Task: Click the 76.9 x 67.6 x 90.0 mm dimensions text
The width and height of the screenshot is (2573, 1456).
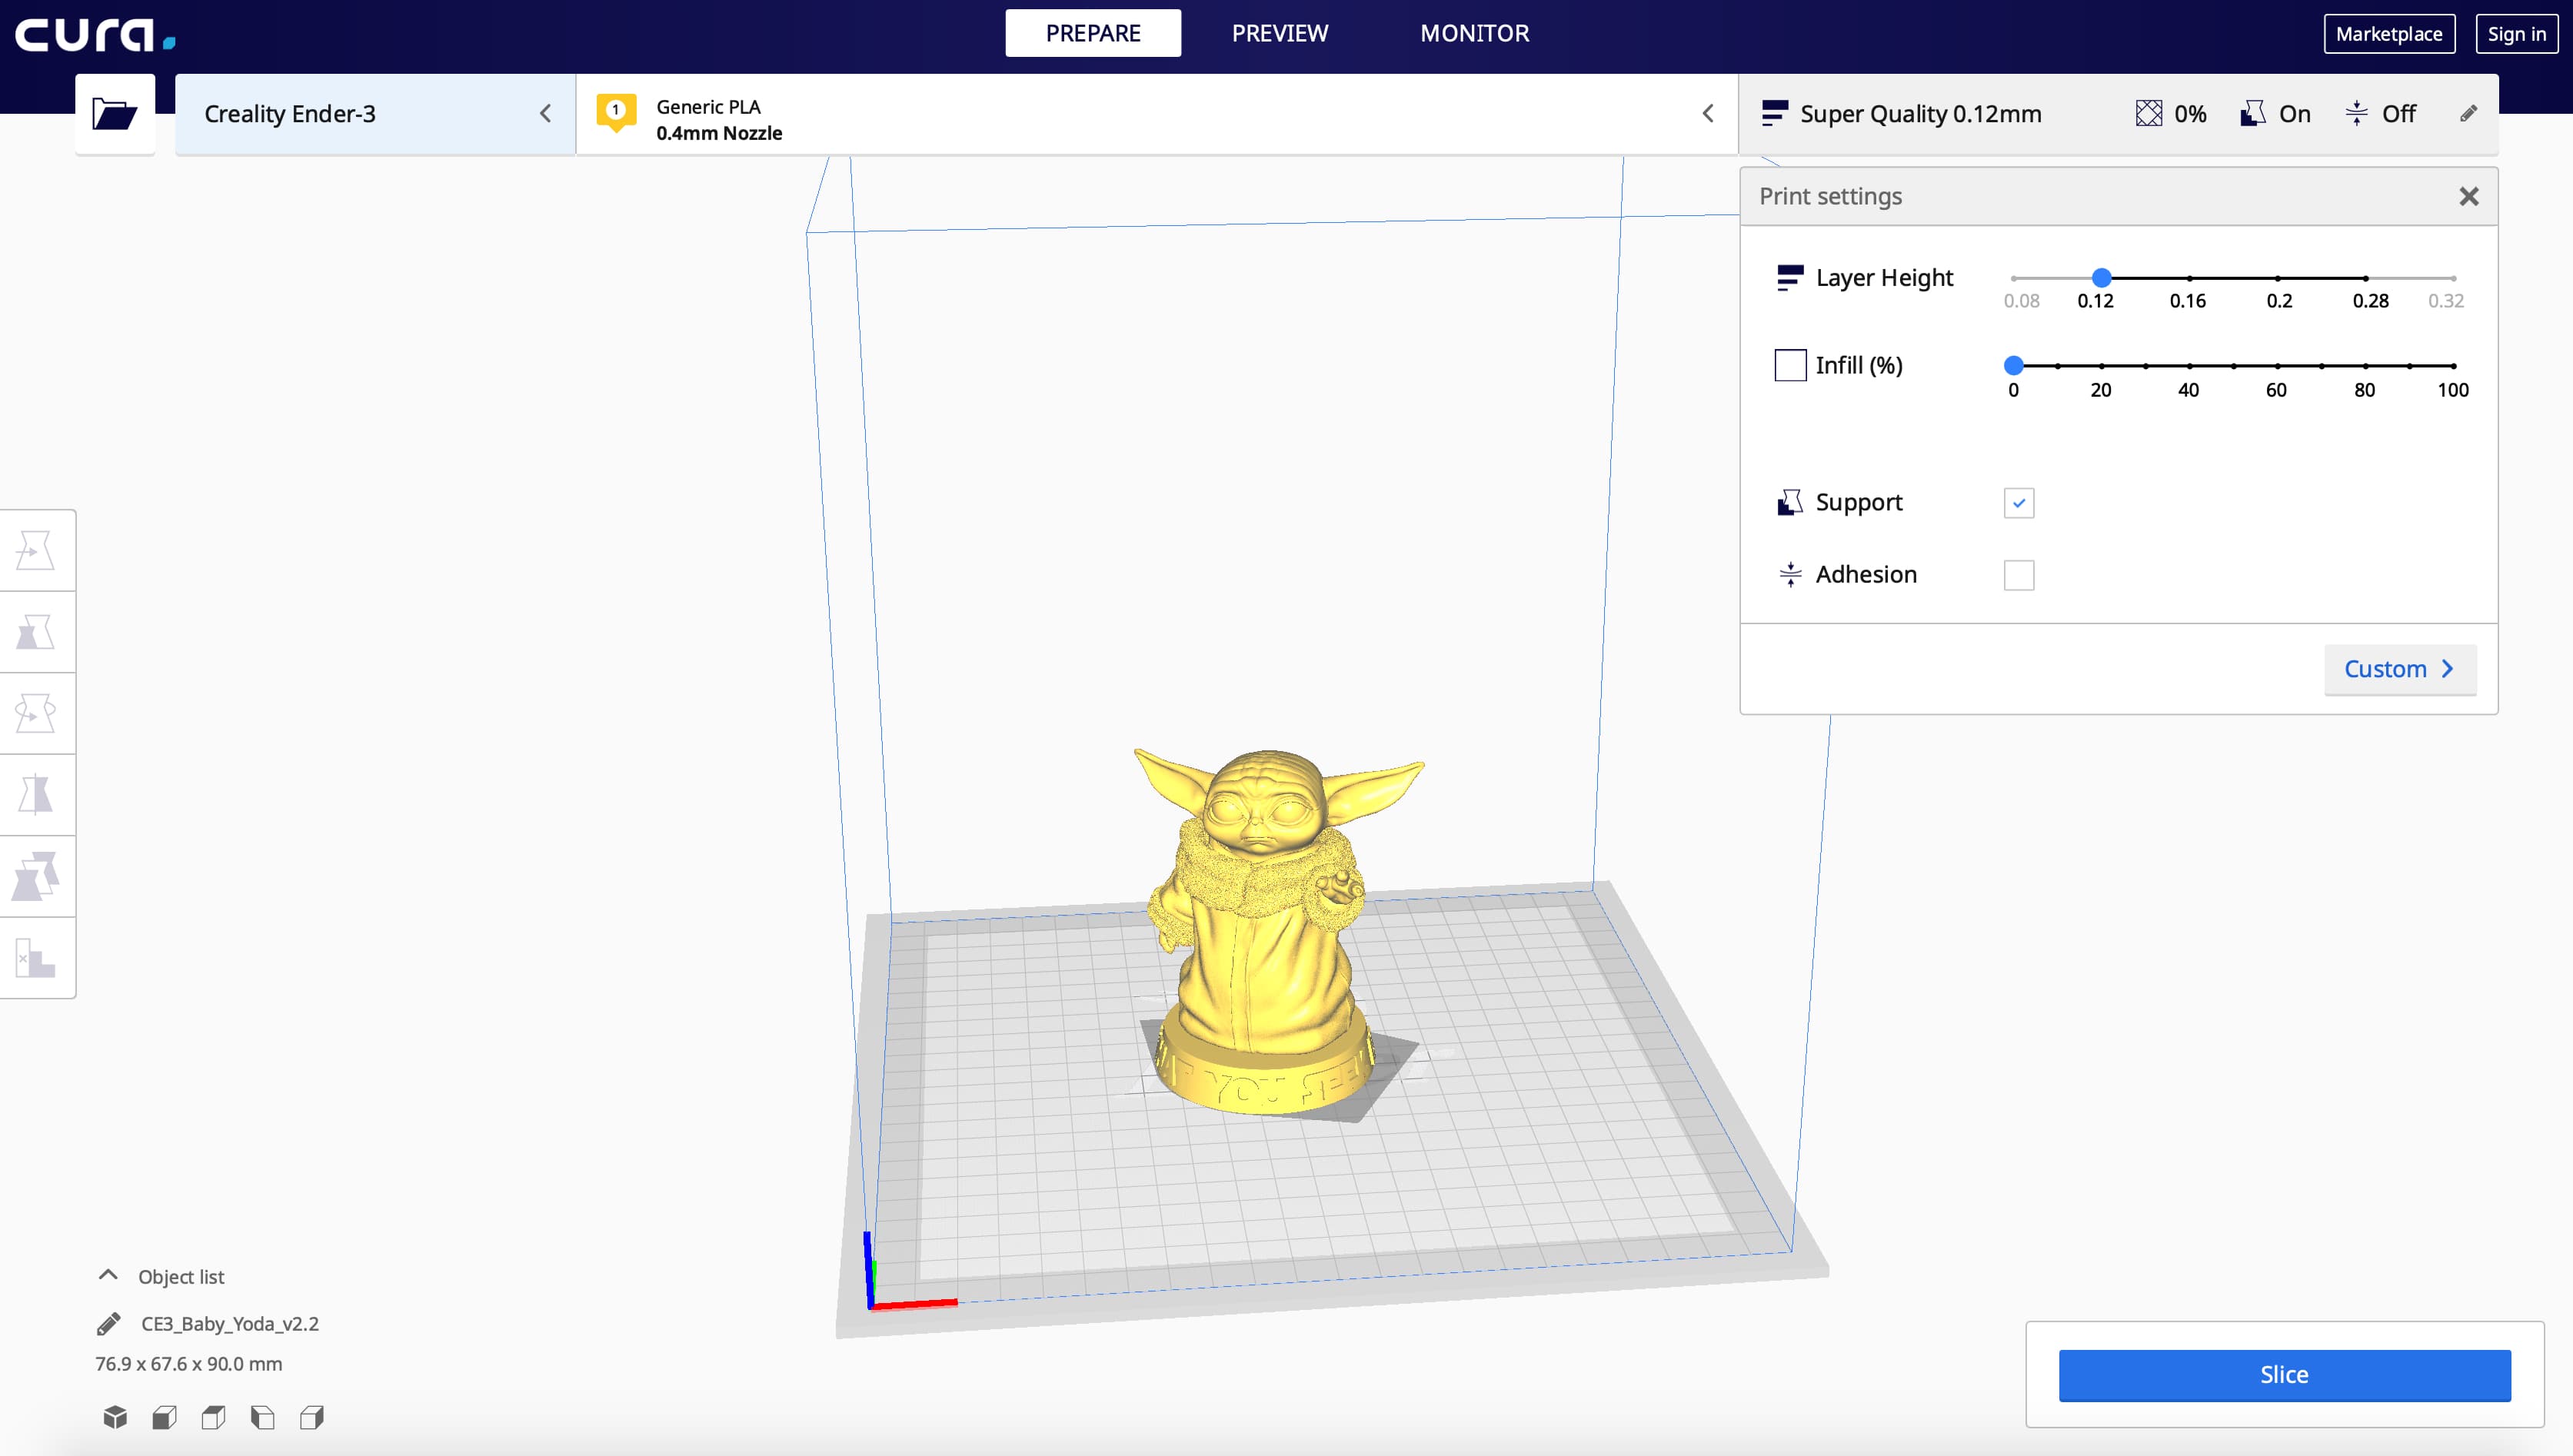Action: point(188,1364)
